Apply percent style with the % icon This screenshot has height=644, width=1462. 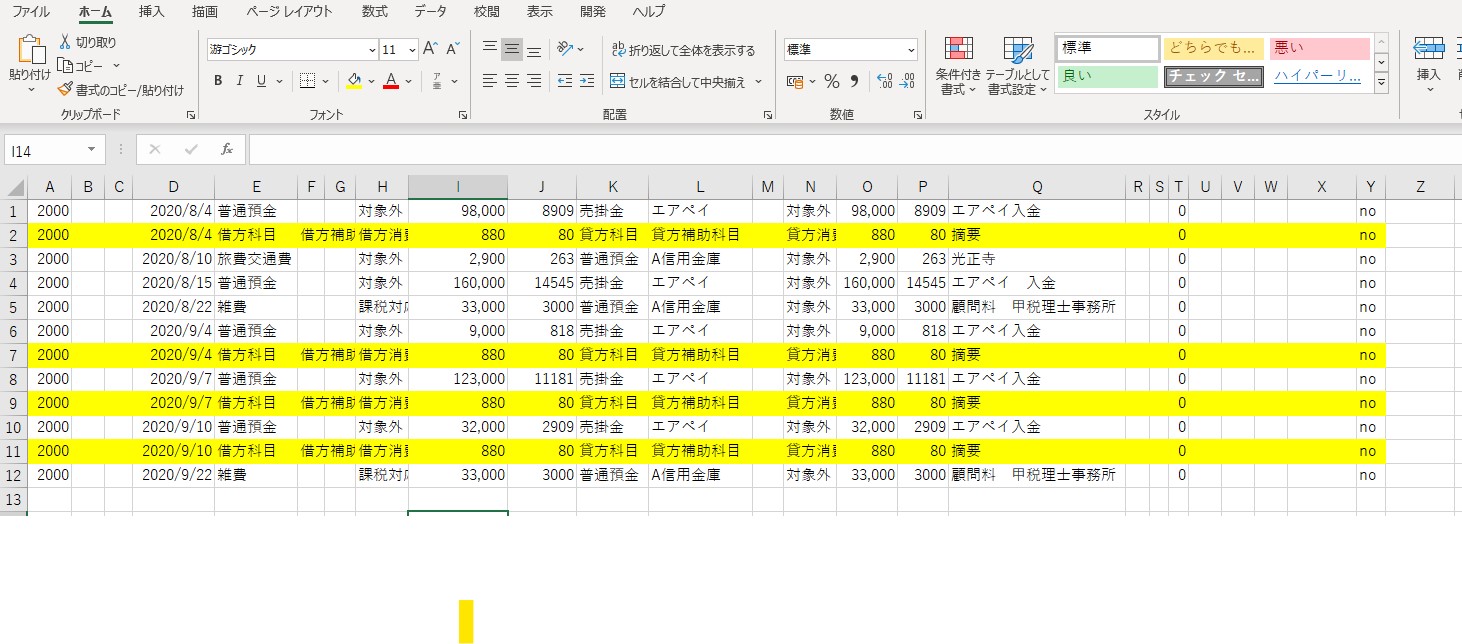(x=831, y=81)
